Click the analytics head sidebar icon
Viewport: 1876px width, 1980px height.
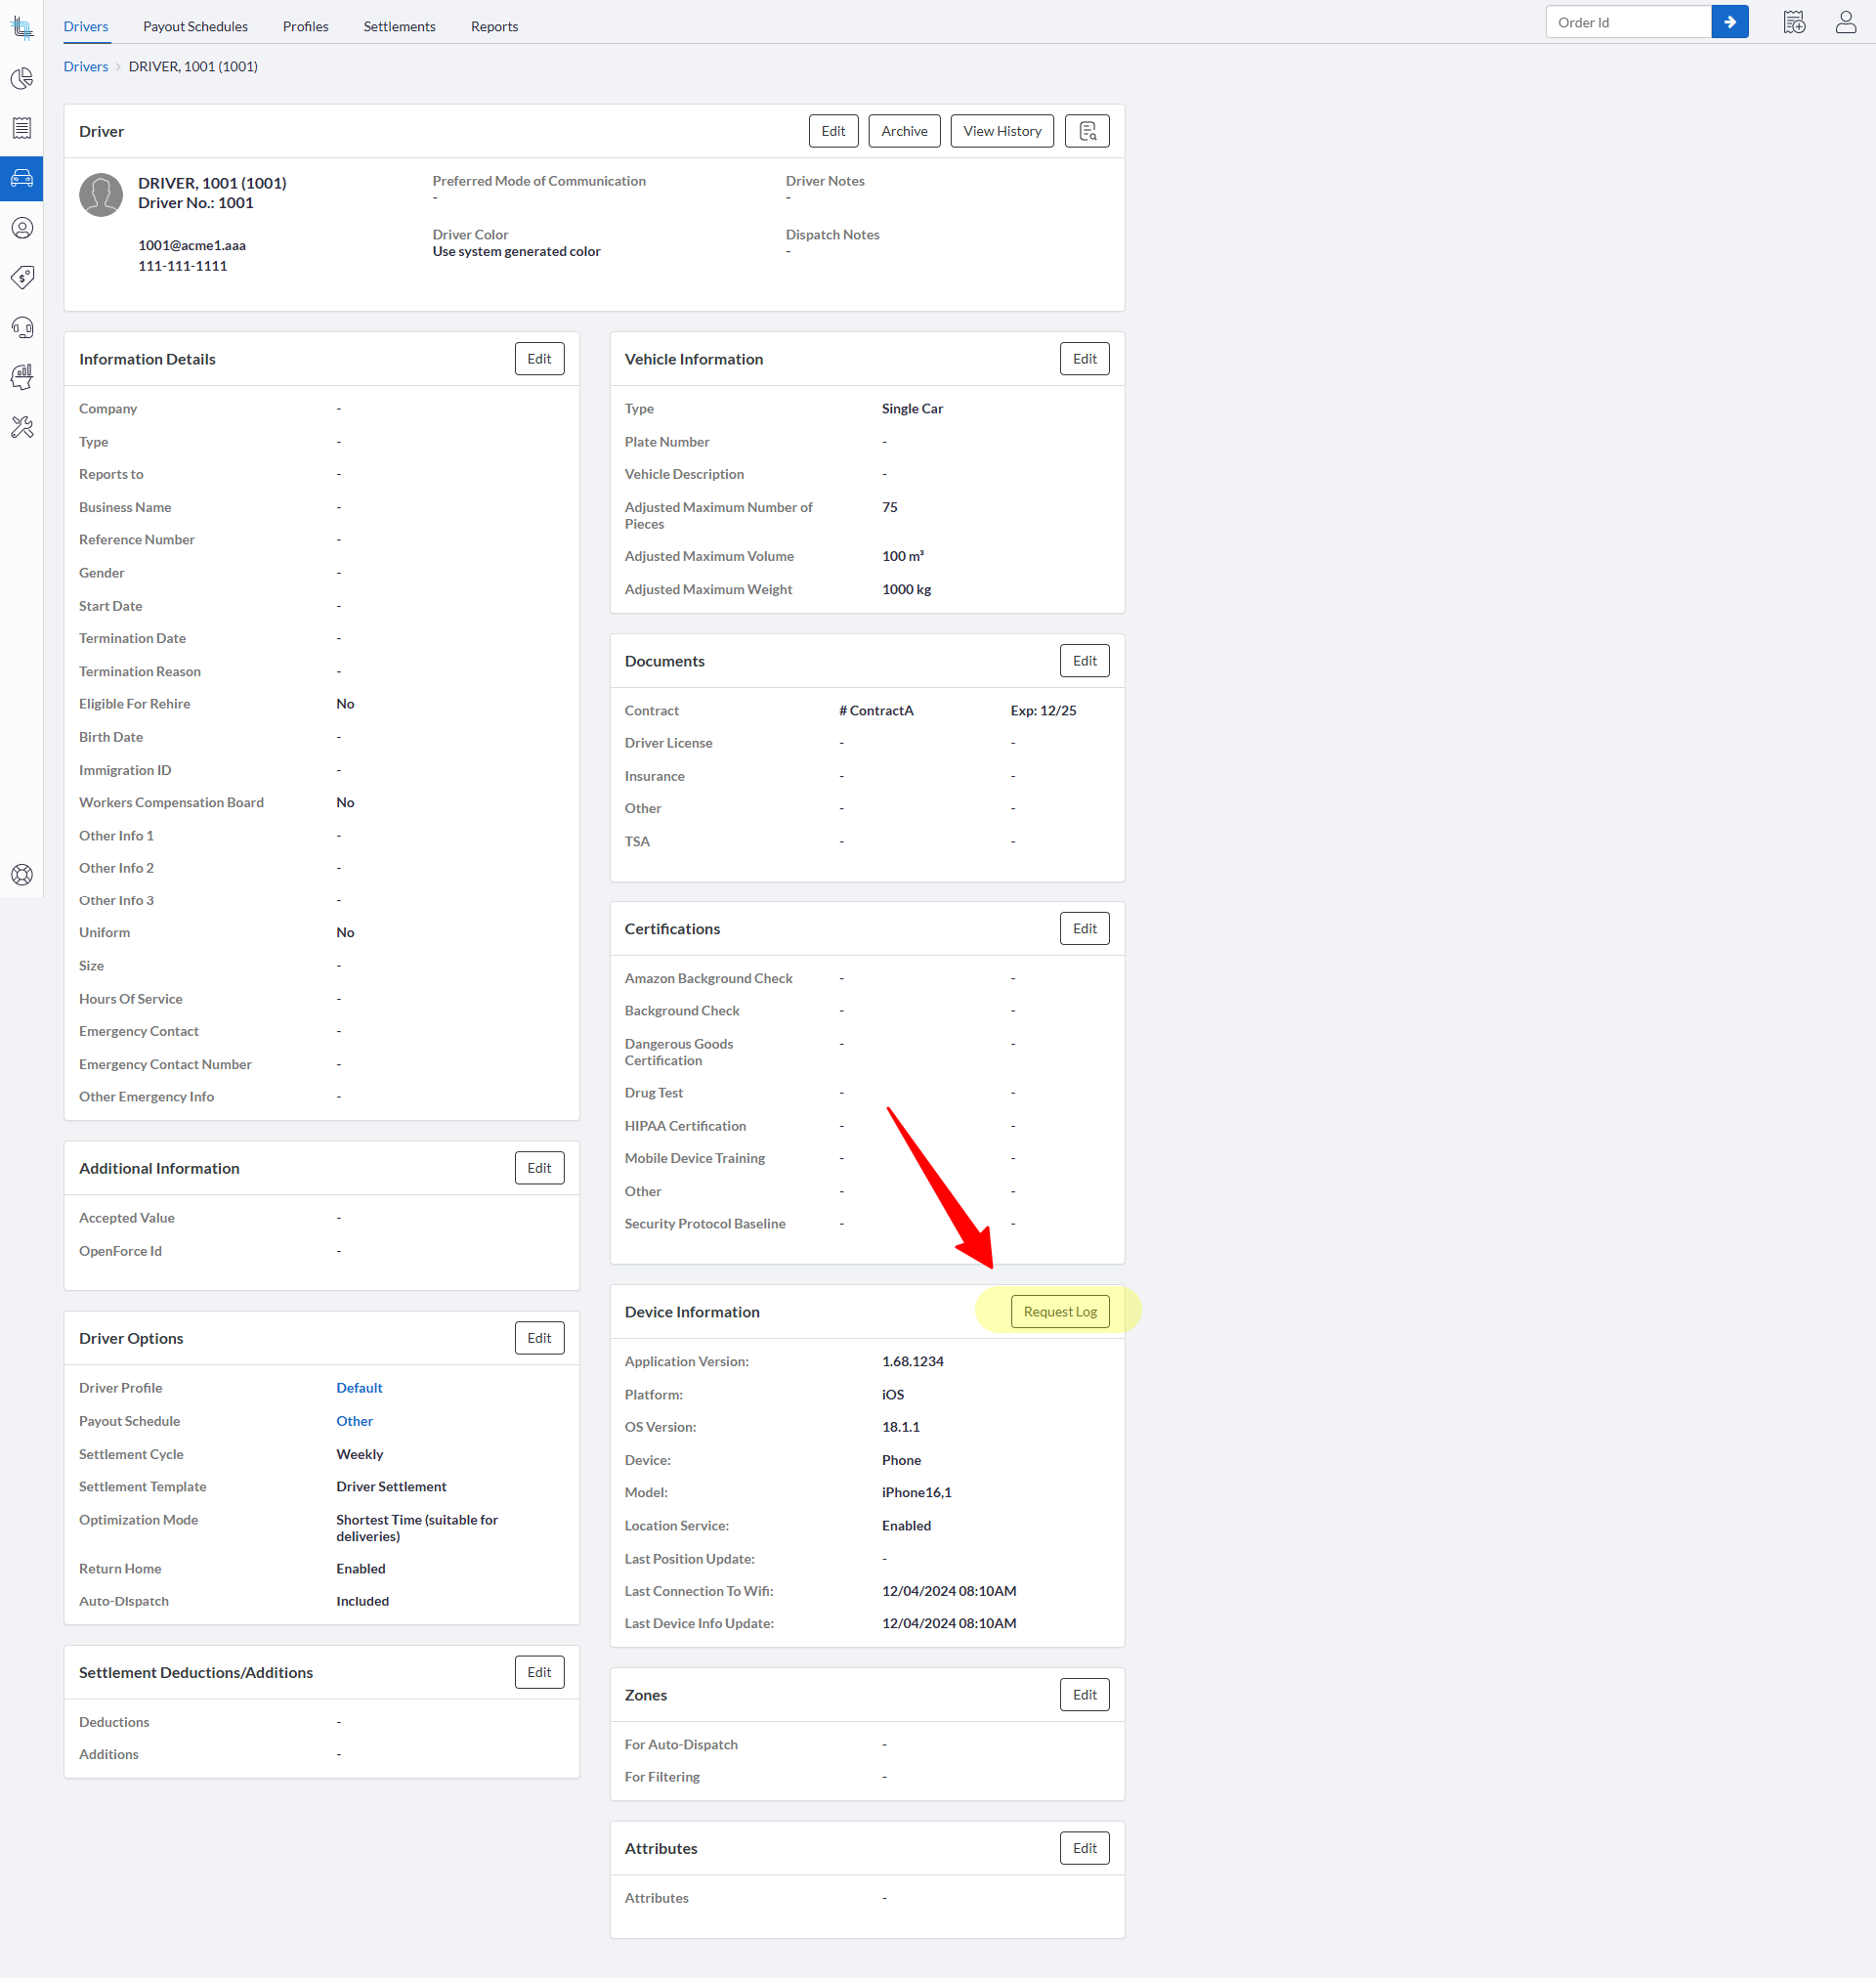tap(22, 377)
